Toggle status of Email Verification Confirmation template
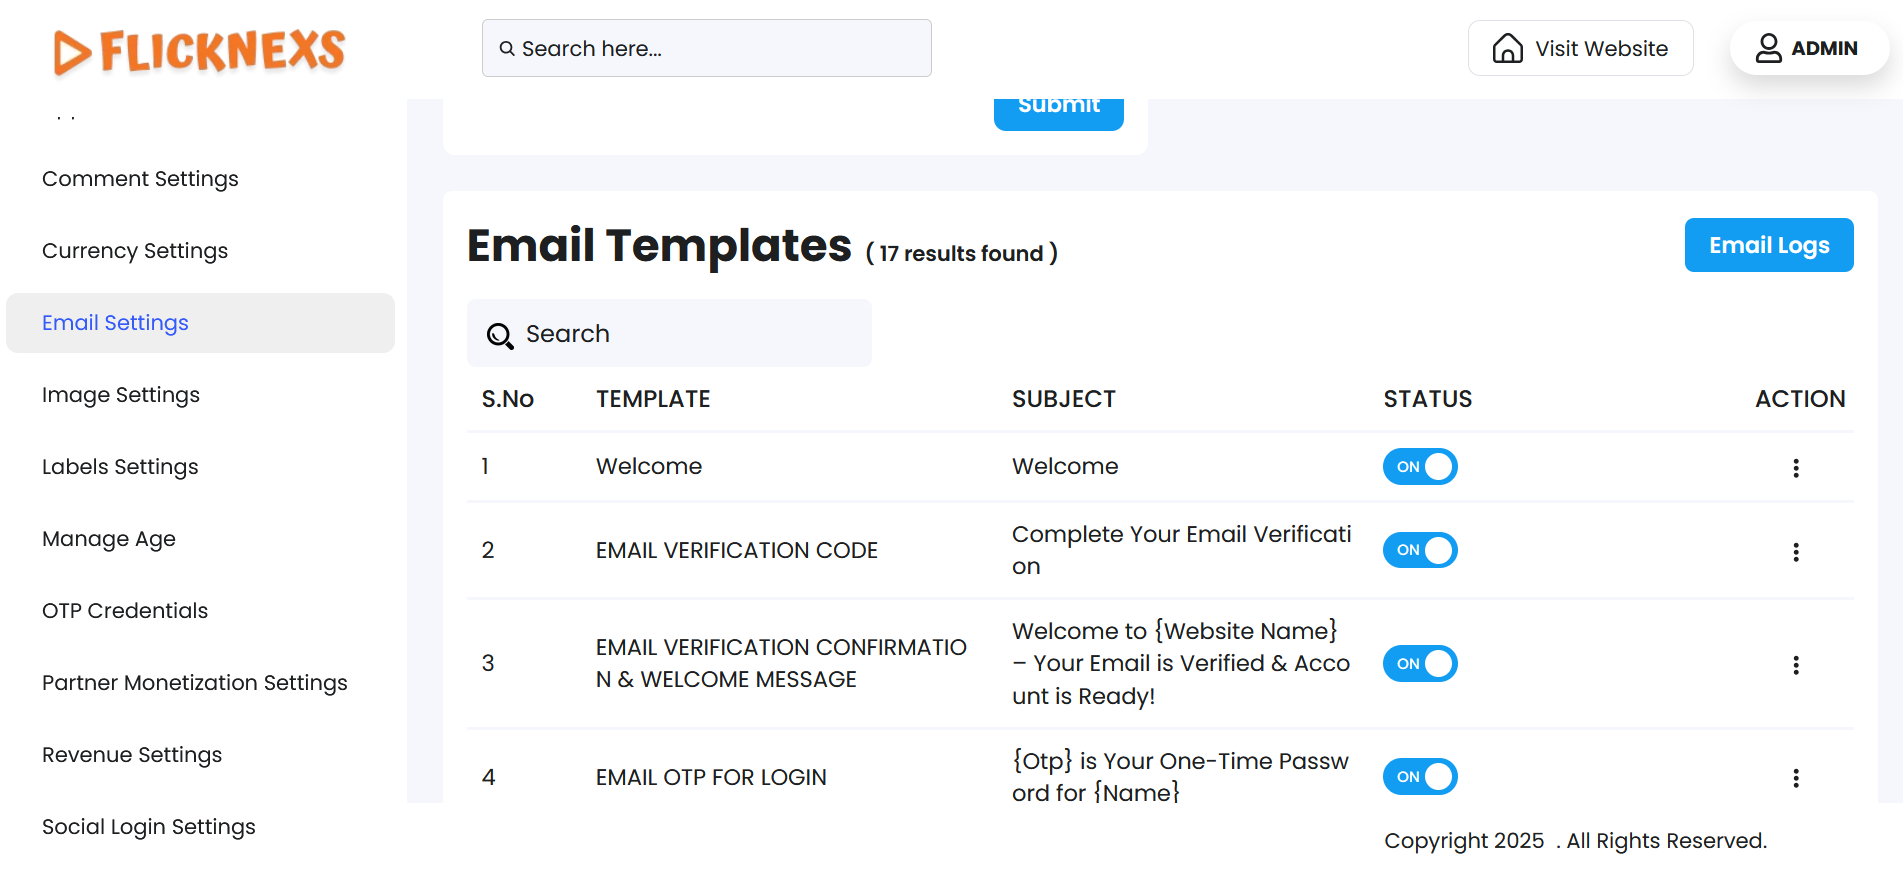1903x874 pixels. pos(1419,664)
